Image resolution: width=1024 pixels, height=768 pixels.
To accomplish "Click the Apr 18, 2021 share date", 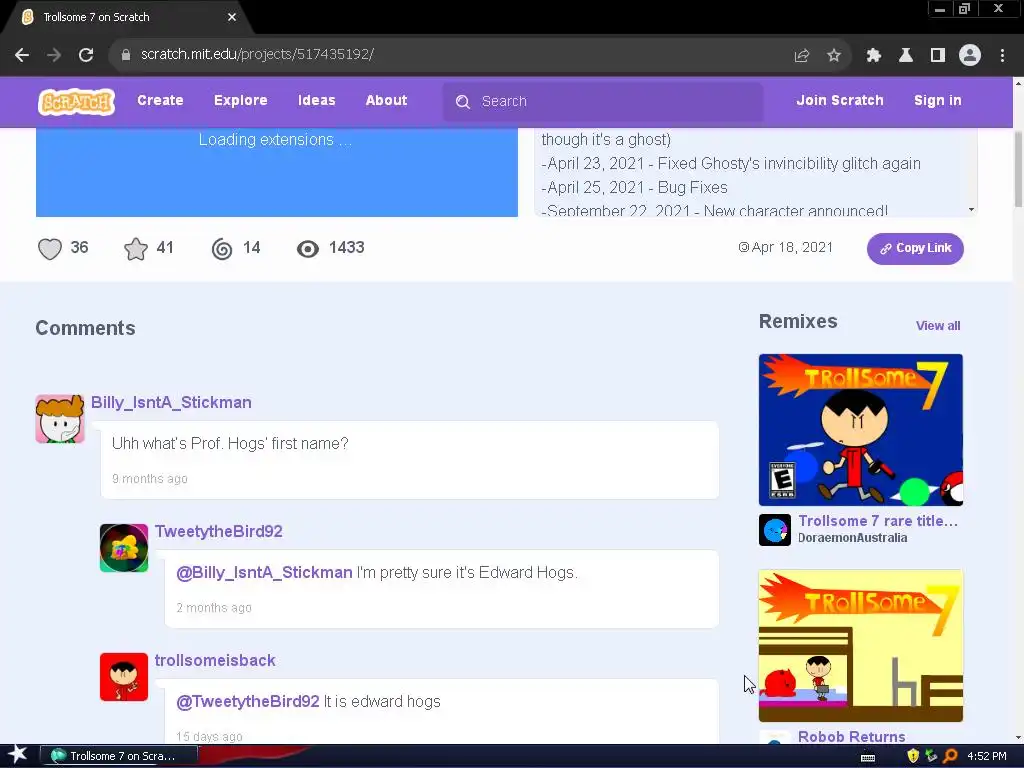I will click(x=786, y=248).
